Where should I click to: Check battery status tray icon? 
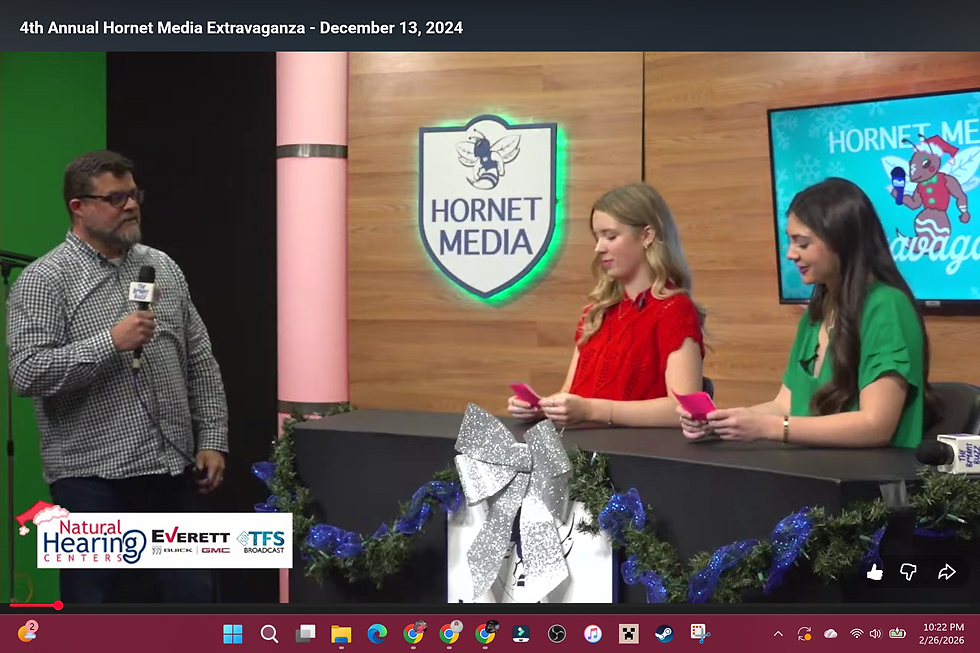(x=898, y=634)
